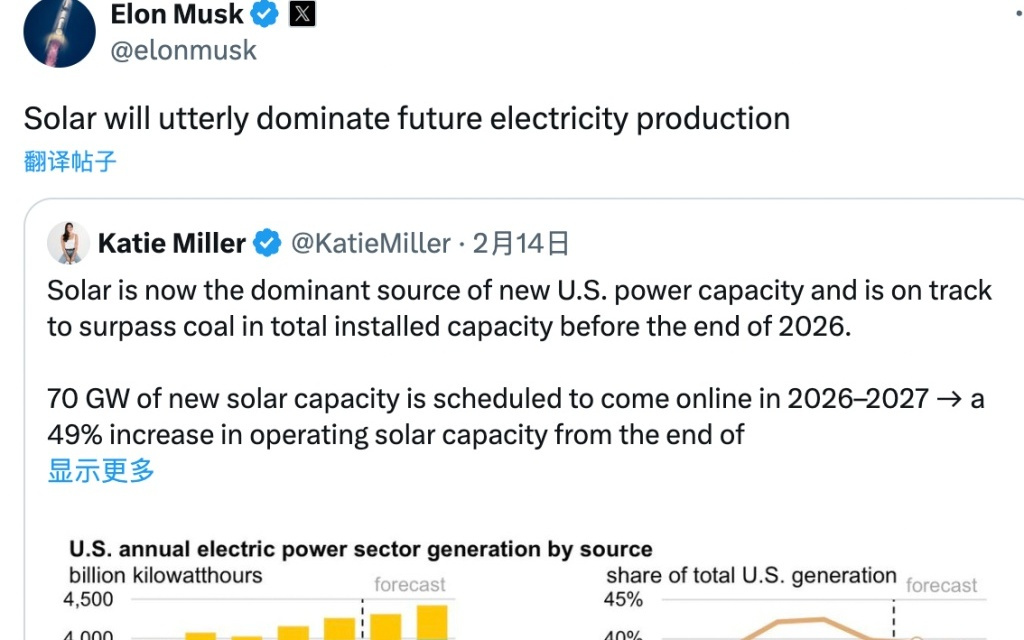The width and height of the screenshot is (1024, 640).
Task: Click the Katie Miller display name
Action: click(171, 243)
